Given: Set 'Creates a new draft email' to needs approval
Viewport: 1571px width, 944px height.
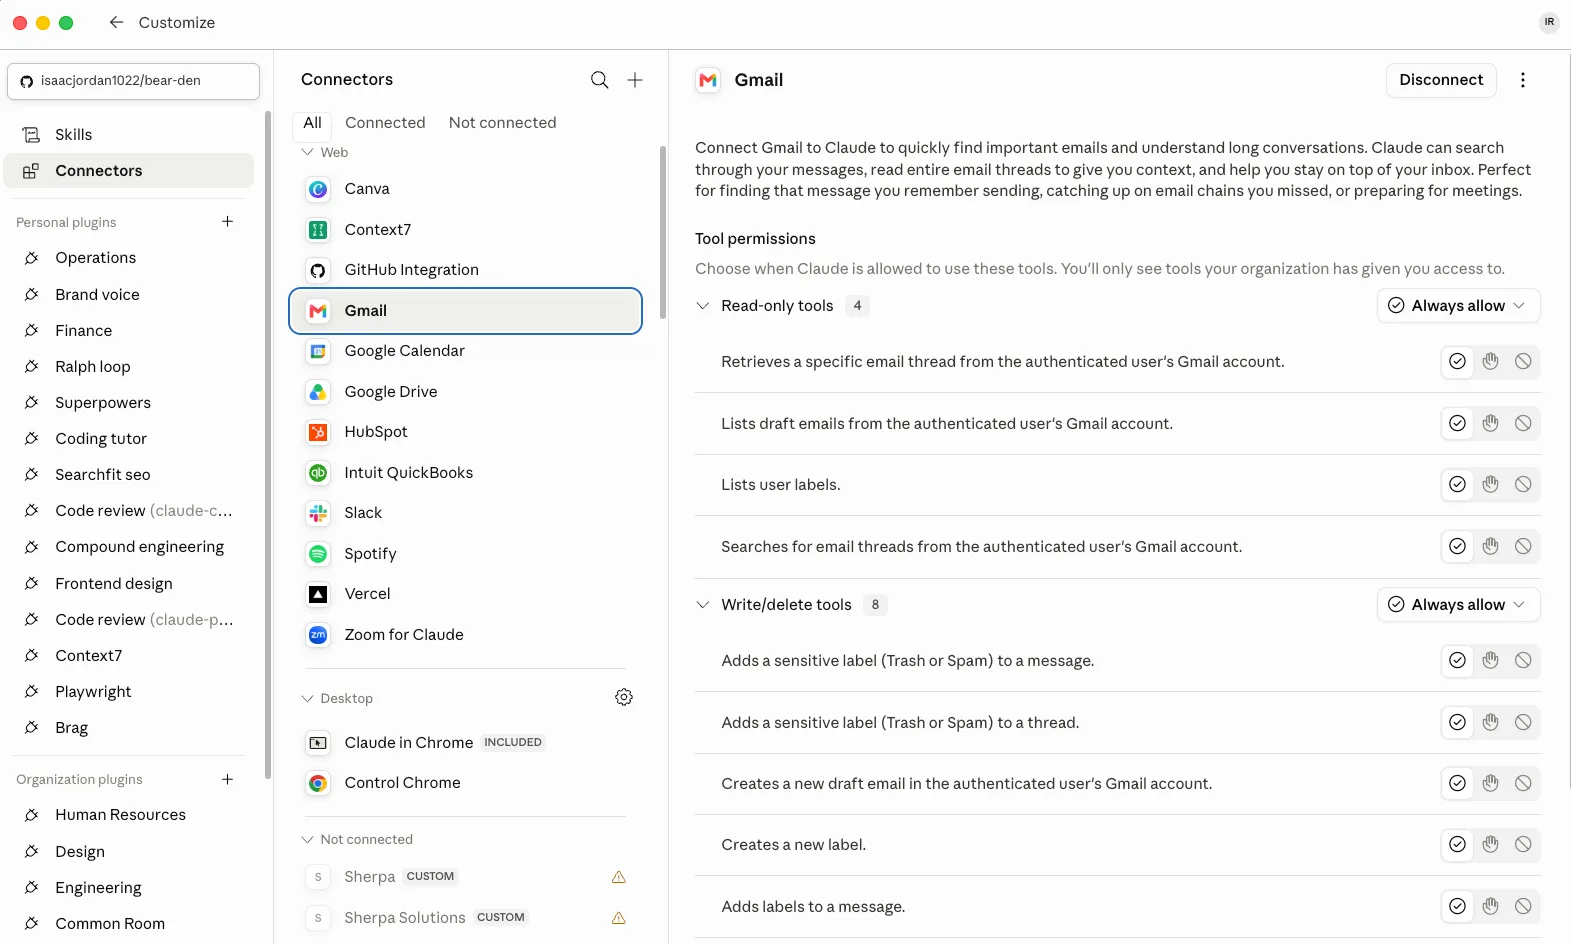Looking at the screenshot, I should coord(1490,784).
